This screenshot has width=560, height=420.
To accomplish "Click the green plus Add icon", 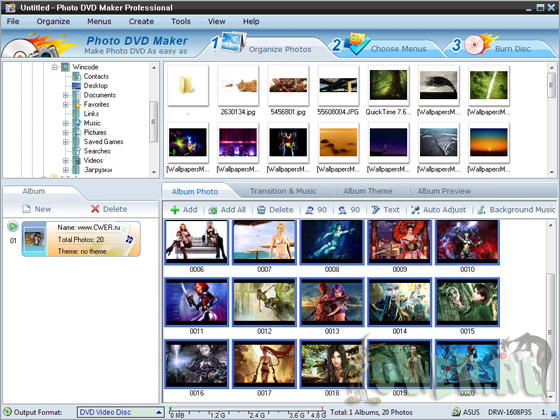I will [175, 210].
